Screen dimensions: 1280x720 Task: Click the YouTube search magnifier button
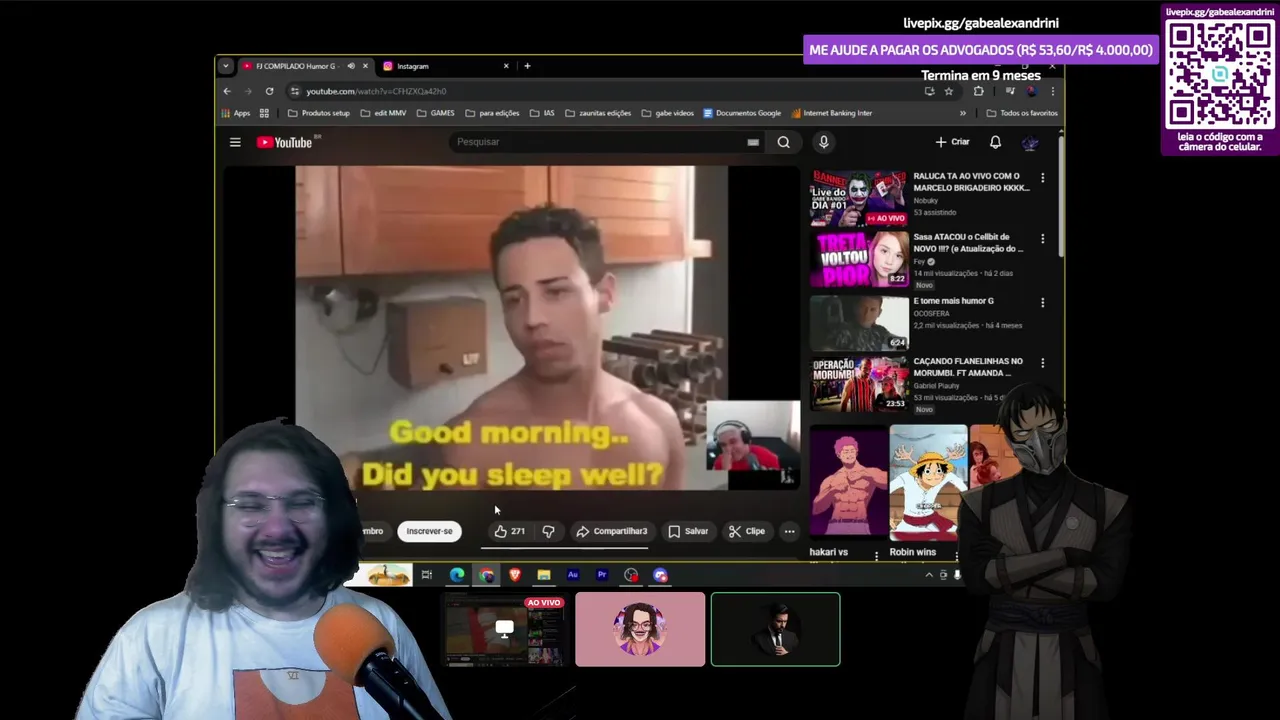[783, 142]
